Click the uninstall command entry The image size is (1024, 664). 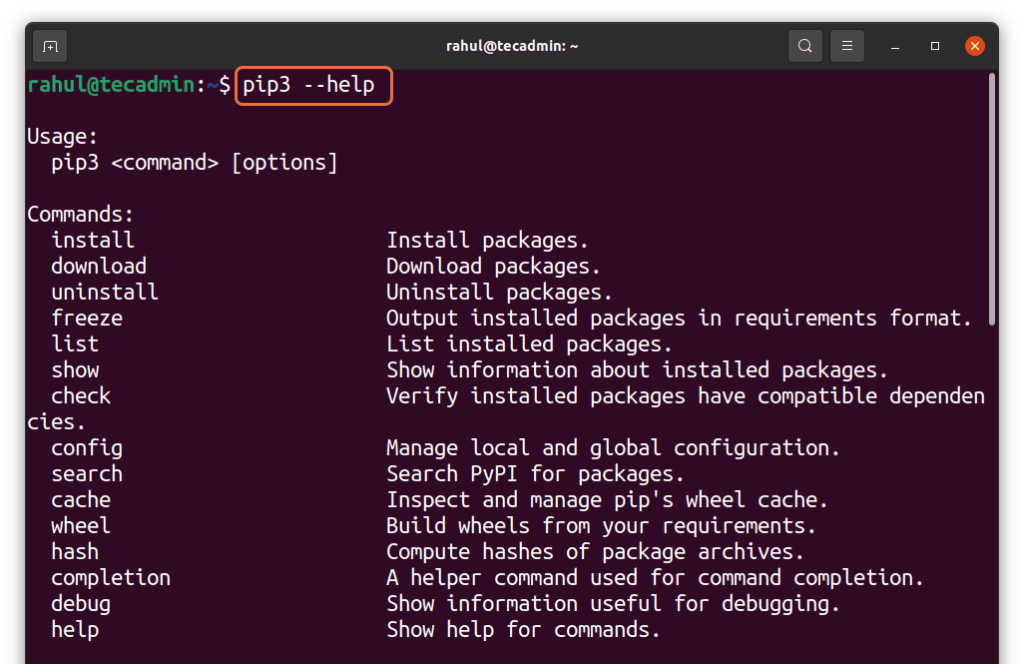point(104,292)
